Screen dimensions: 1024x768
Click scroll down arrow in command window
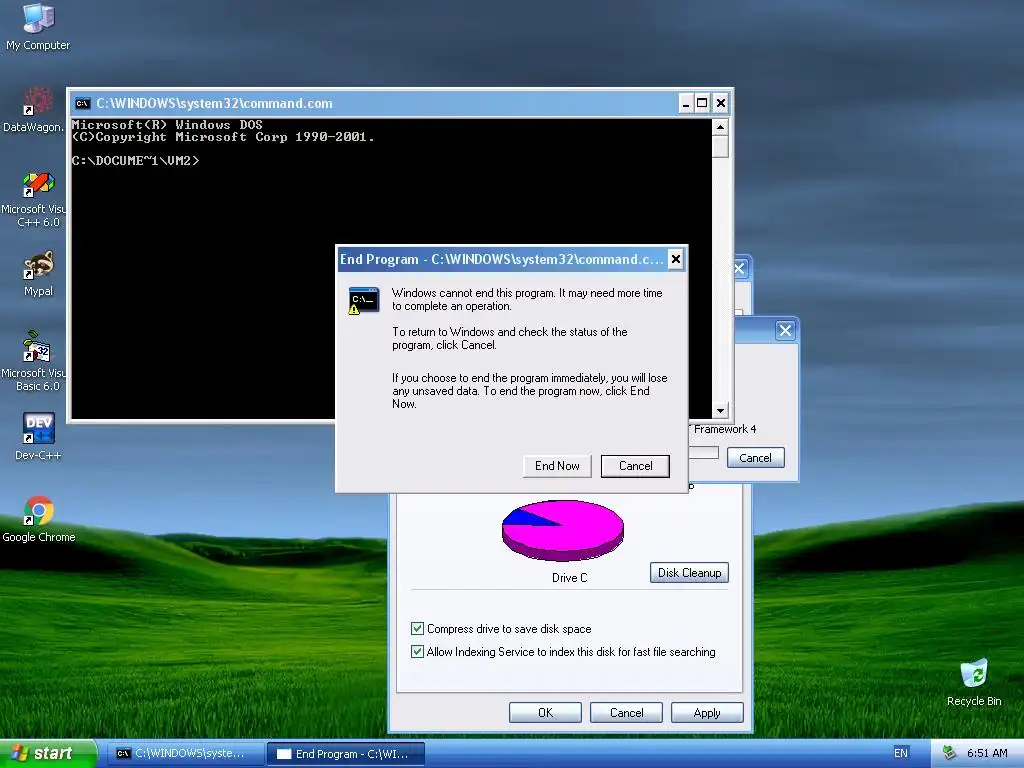720,411
